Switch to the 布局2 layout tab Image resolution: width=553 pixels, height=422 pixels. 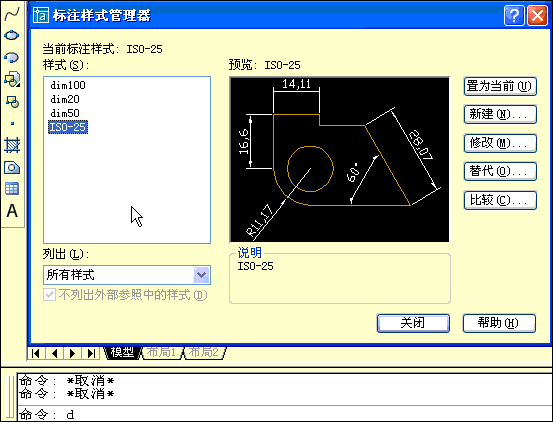[x=205, y=352]
